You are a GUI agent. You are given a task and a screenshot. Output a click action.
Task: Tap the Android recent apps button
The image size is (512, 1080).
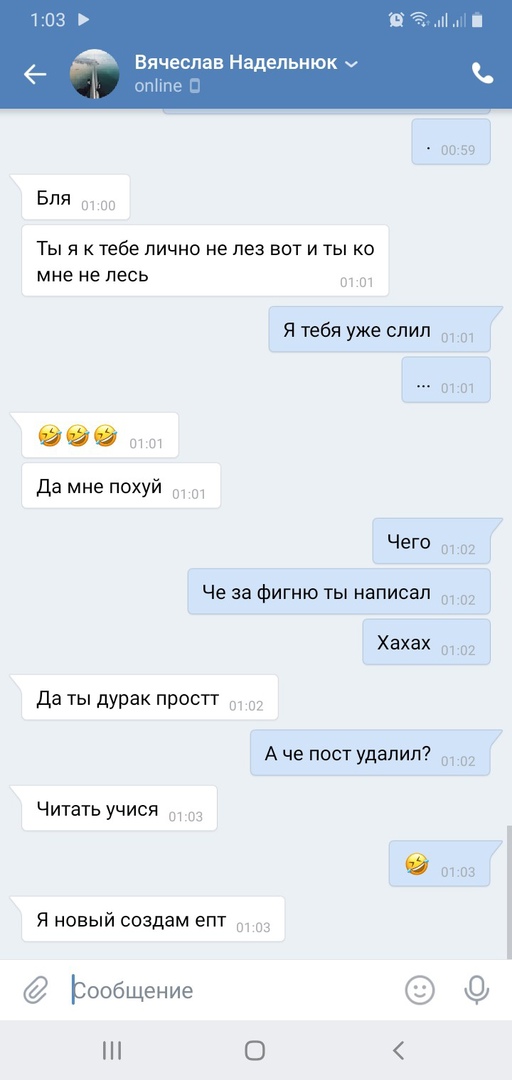pos(112,1050)
